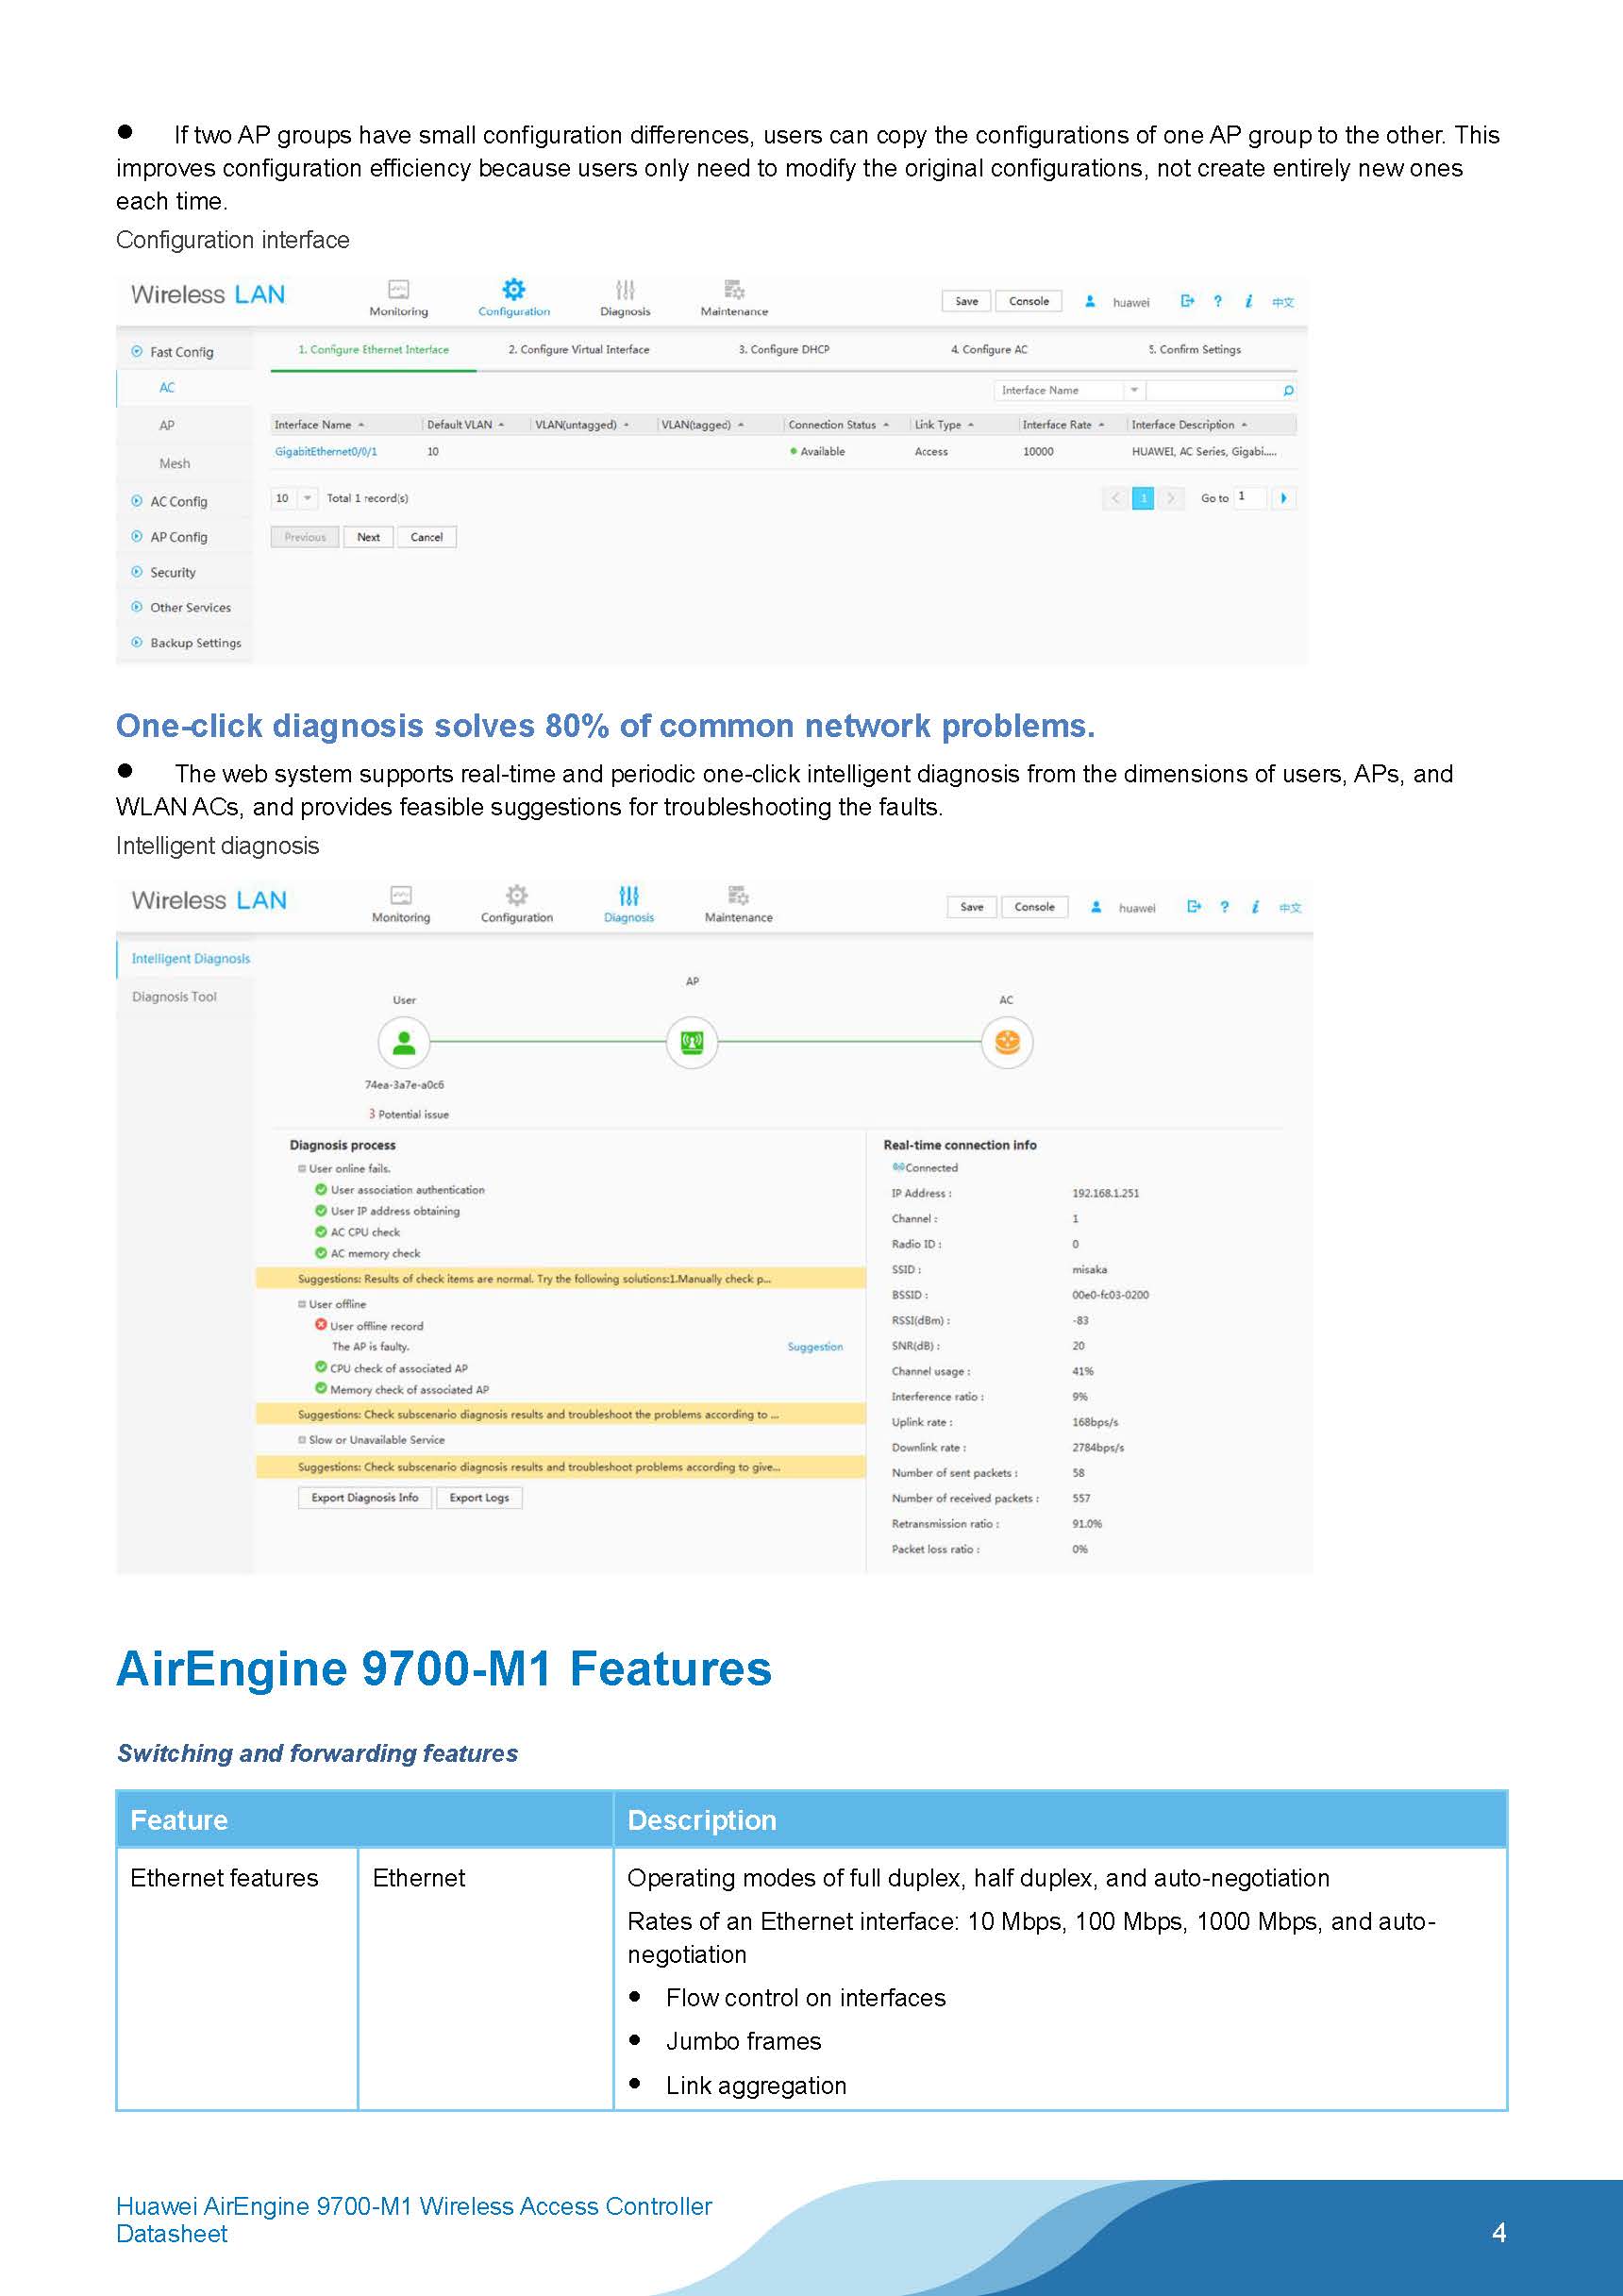This screenshot has height=2296, width=1623.
Task: Click Maintenance icon in Intelligent diagnosis screenshot
Action: (x=738, y=895)
